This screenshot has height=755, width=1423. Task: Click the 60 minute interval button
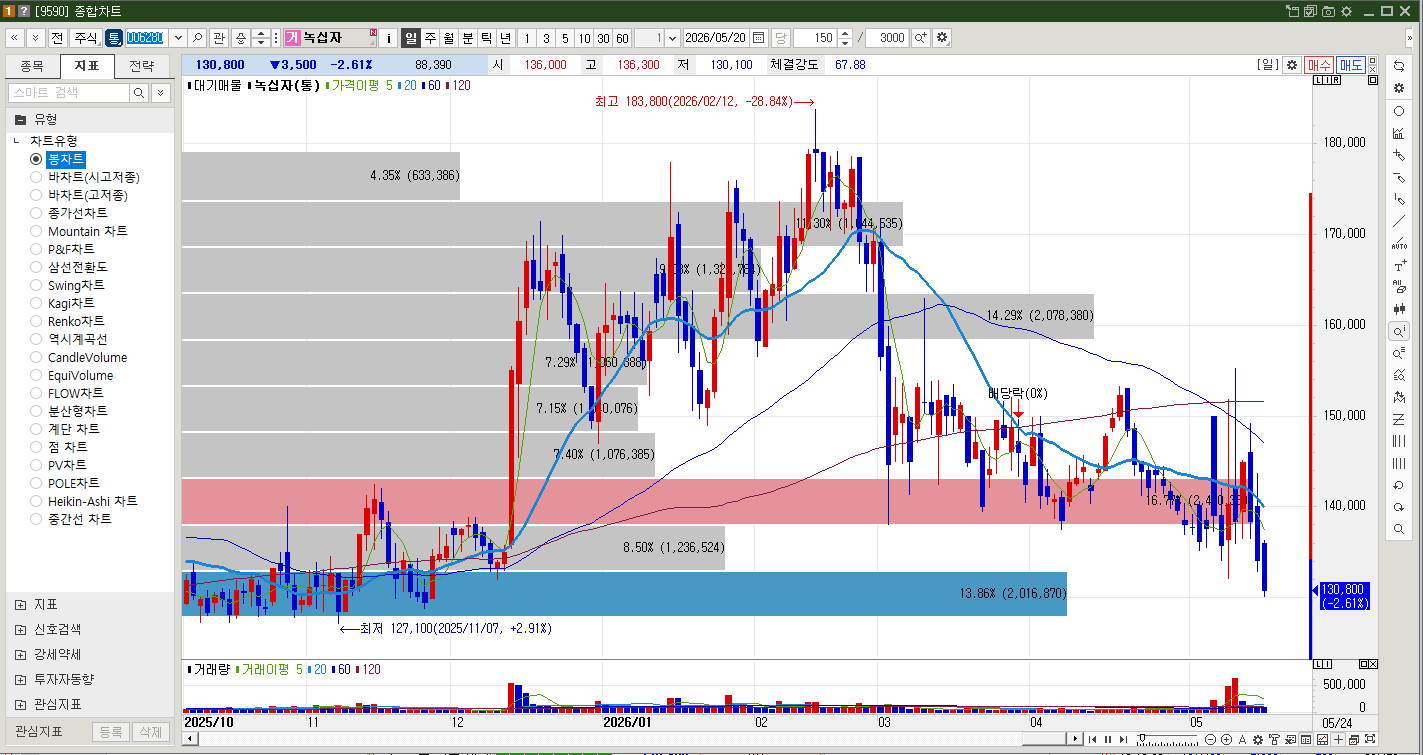[622, 38]
